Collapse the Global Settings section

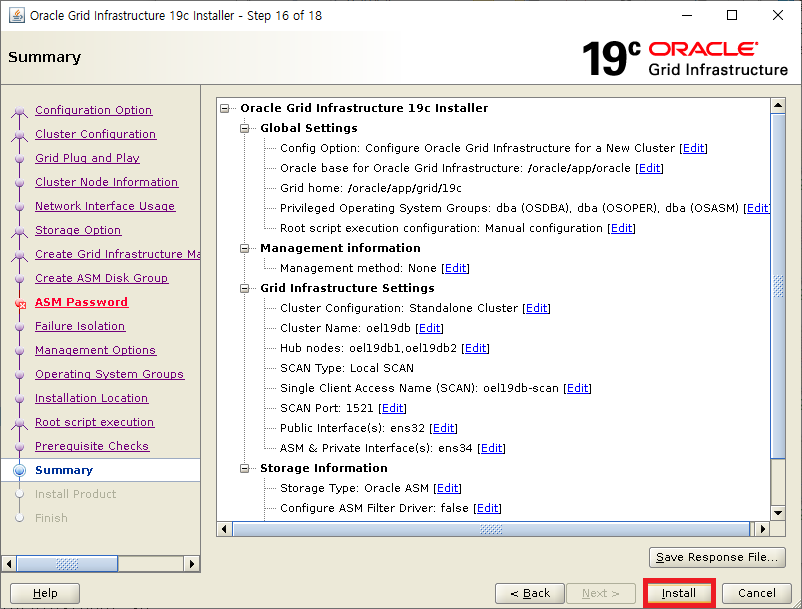[x=244, y=128]
